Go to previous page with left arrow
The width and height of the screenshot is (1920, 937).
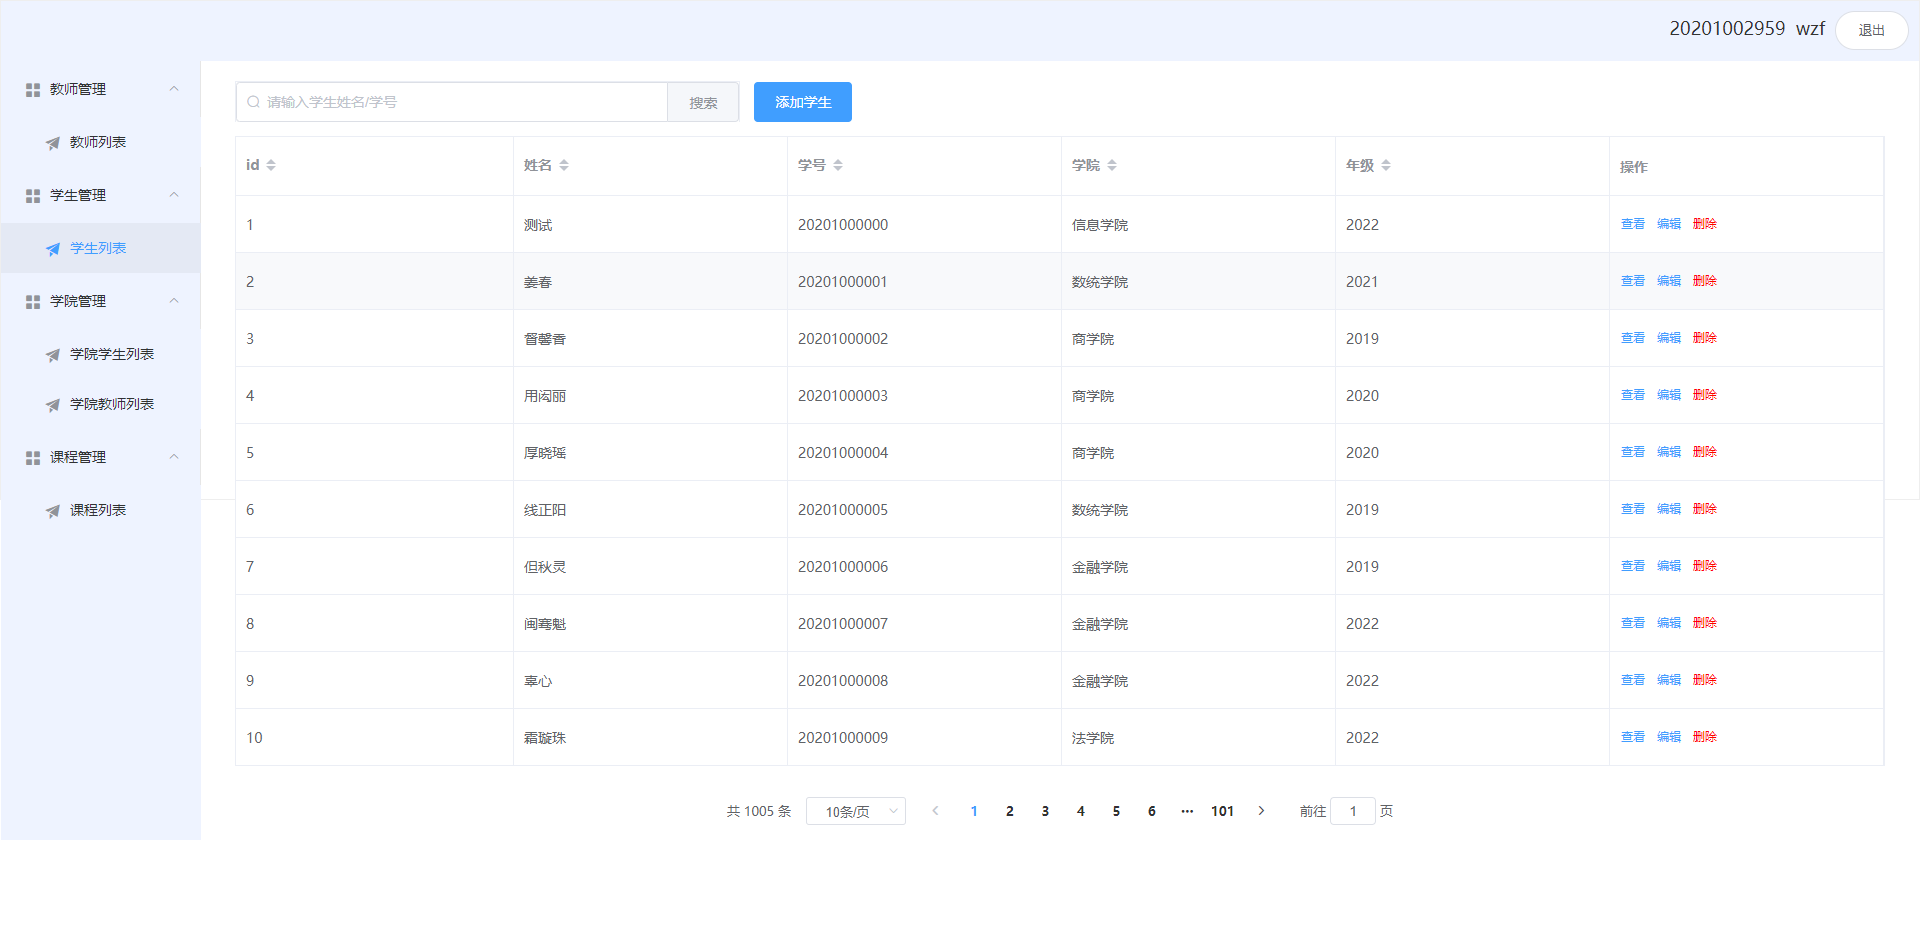(936, 811)
